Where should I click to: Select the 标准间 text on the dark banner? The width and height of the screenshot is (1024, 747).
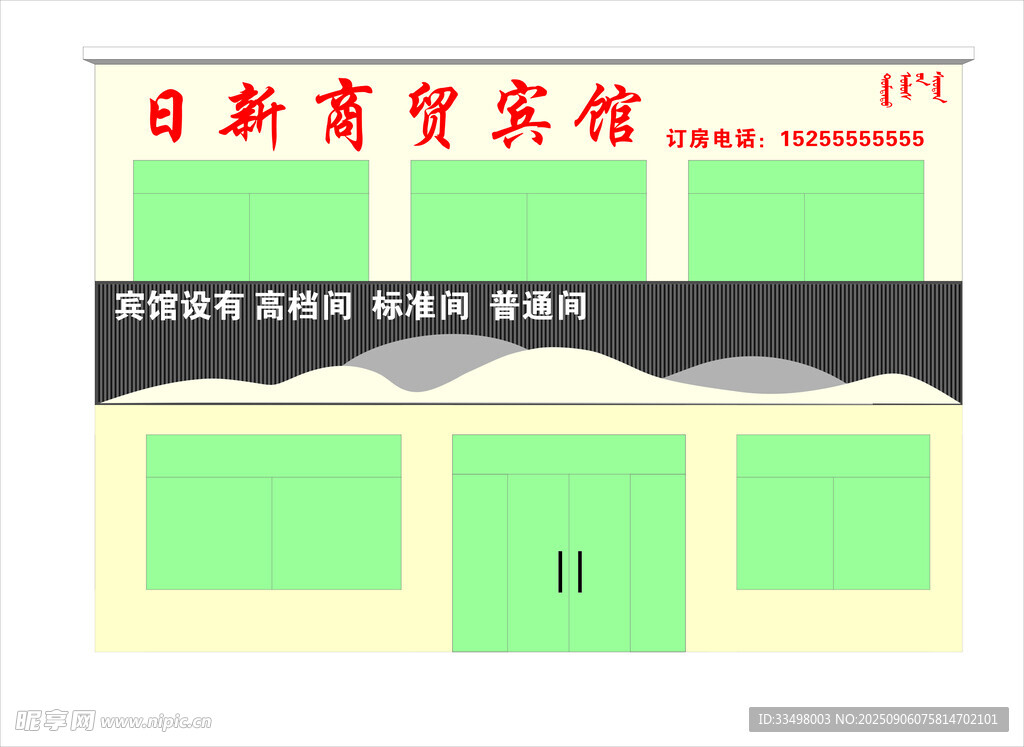pyautogui.click(x=420, y=306)
